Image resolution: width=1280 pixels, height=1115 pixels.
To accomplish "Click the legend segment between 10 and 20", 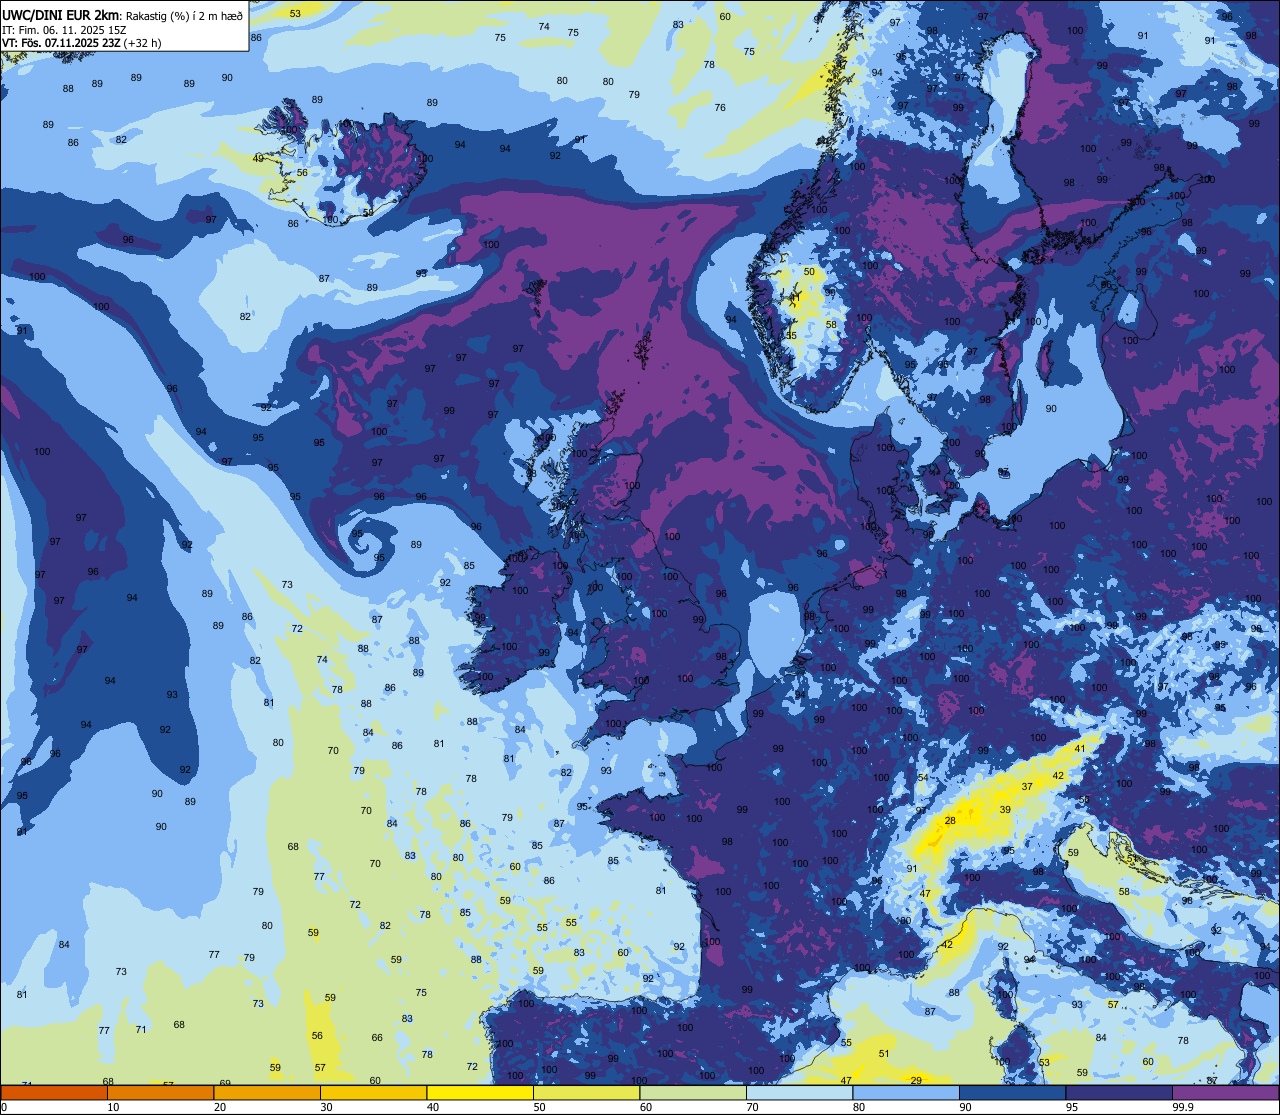I will (160, 1092).
